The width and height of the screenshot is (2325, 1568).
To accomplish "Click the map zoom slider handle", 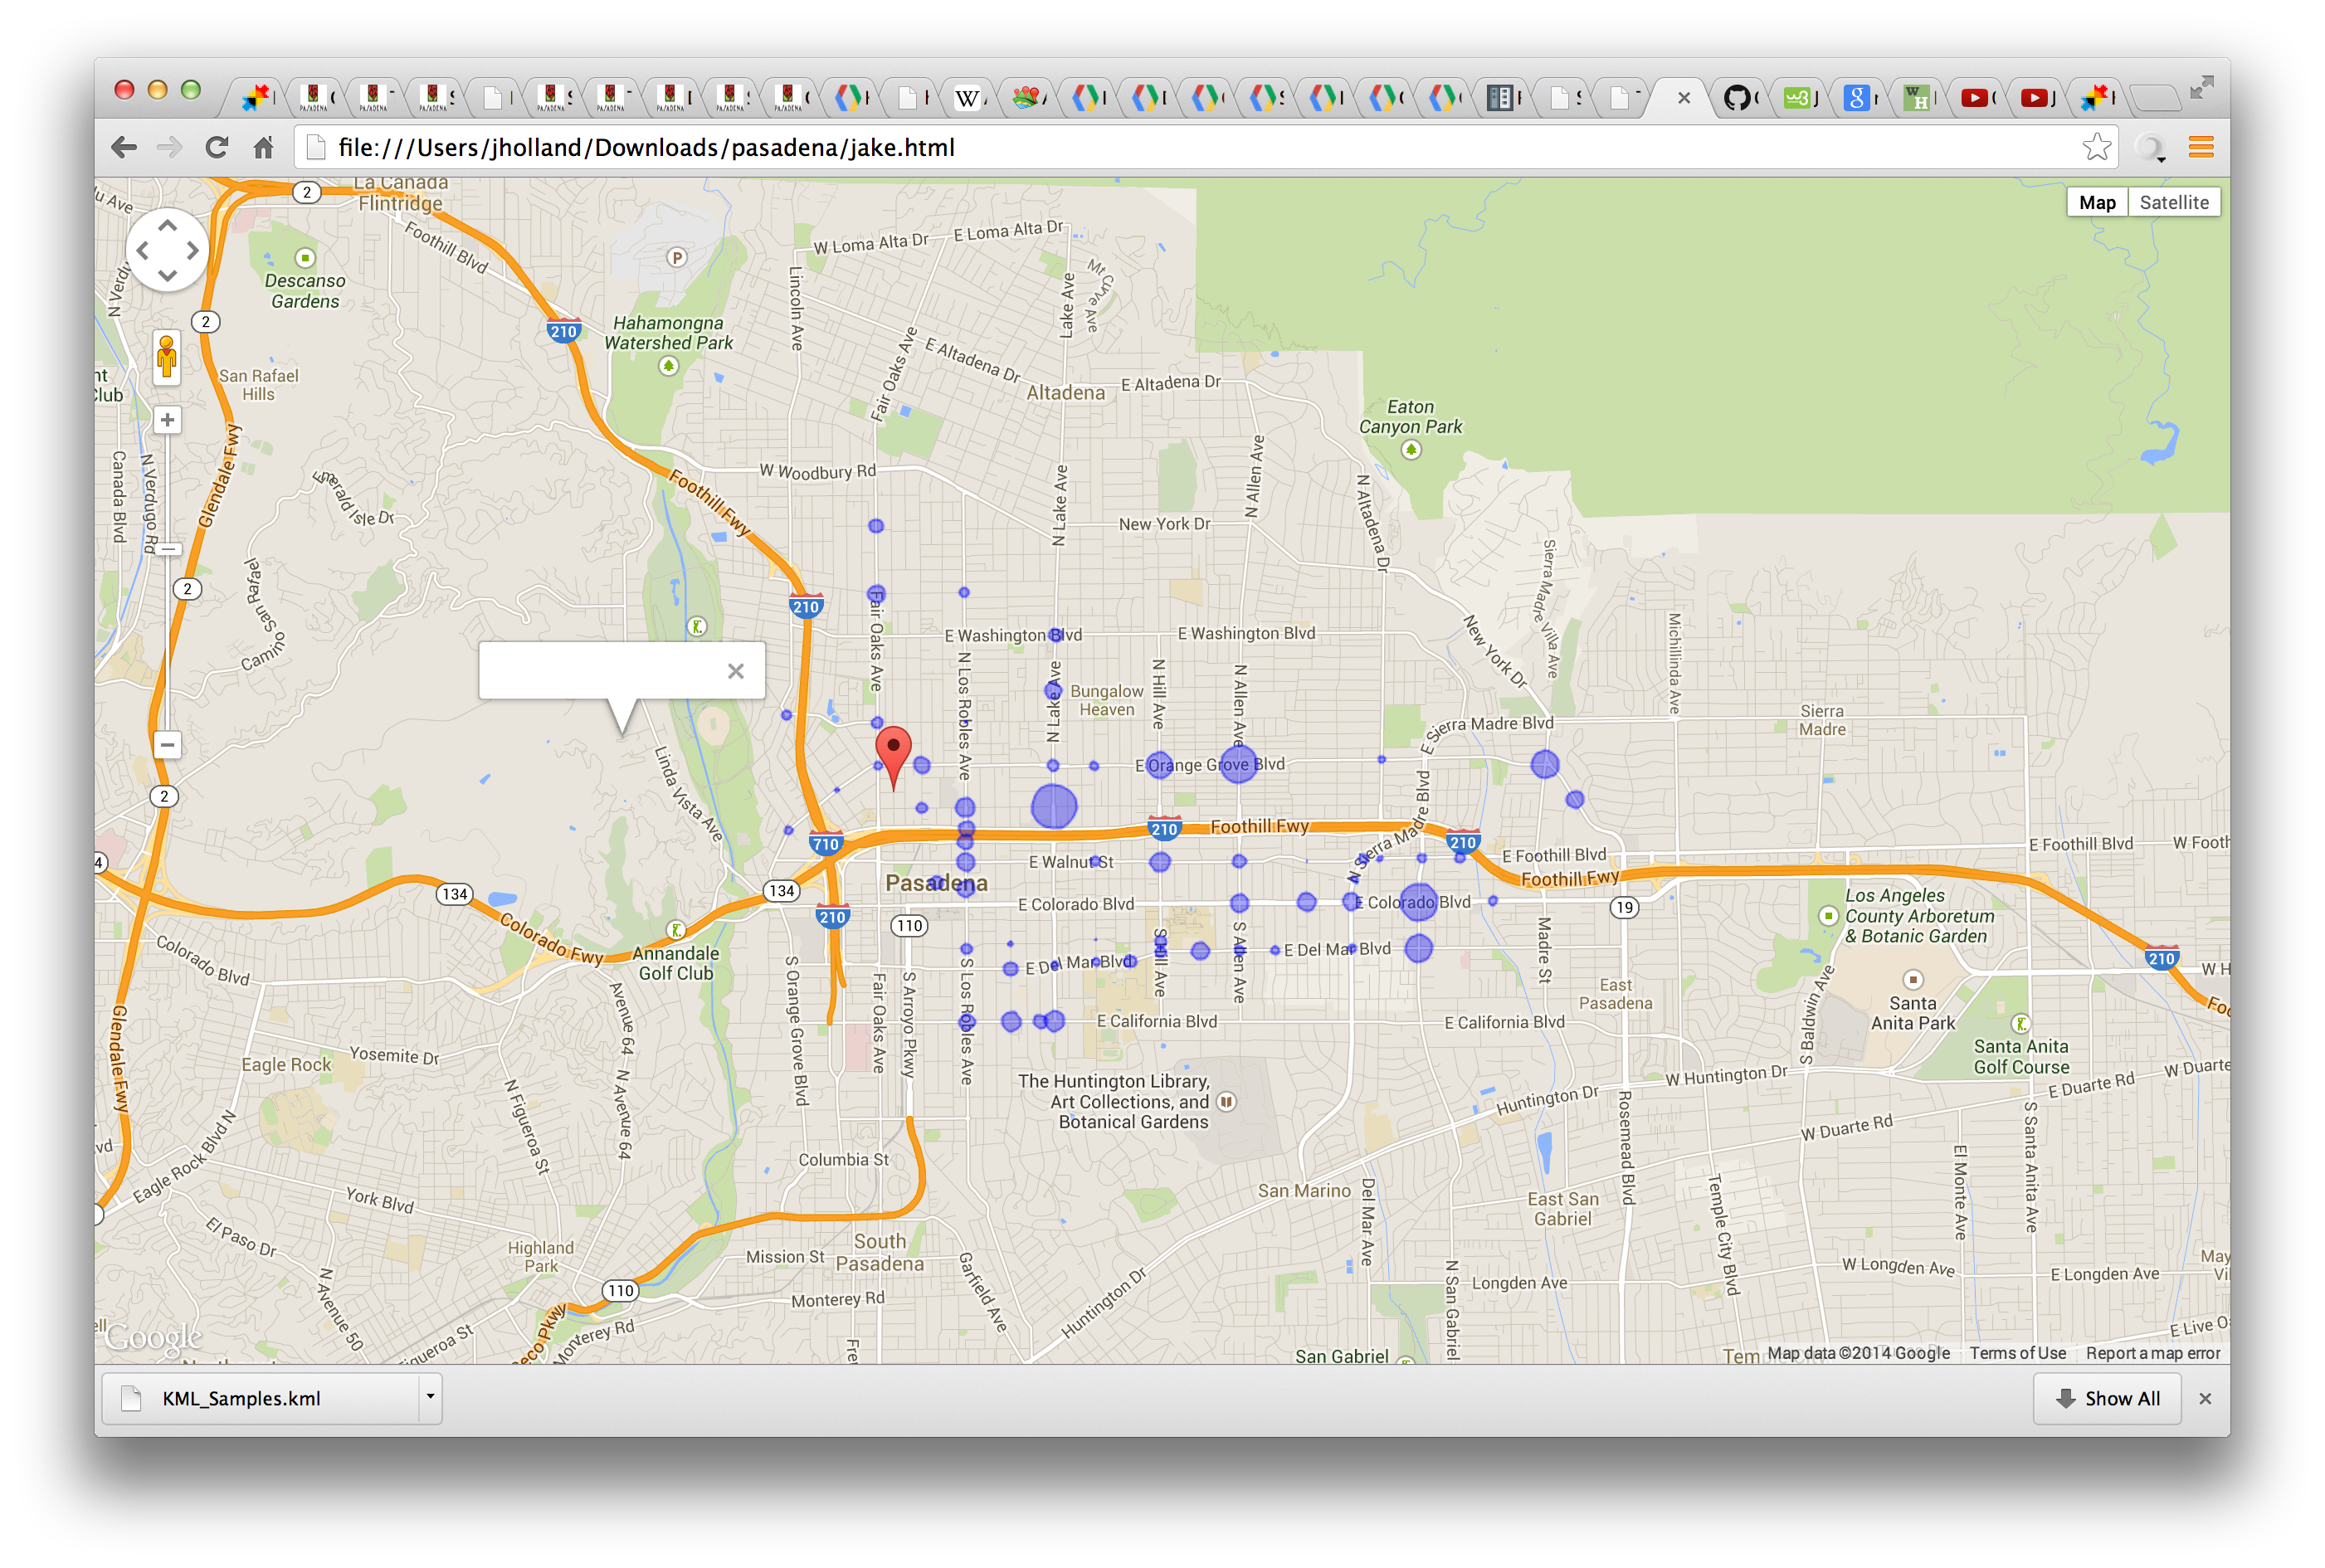I will tap(168, 549).
